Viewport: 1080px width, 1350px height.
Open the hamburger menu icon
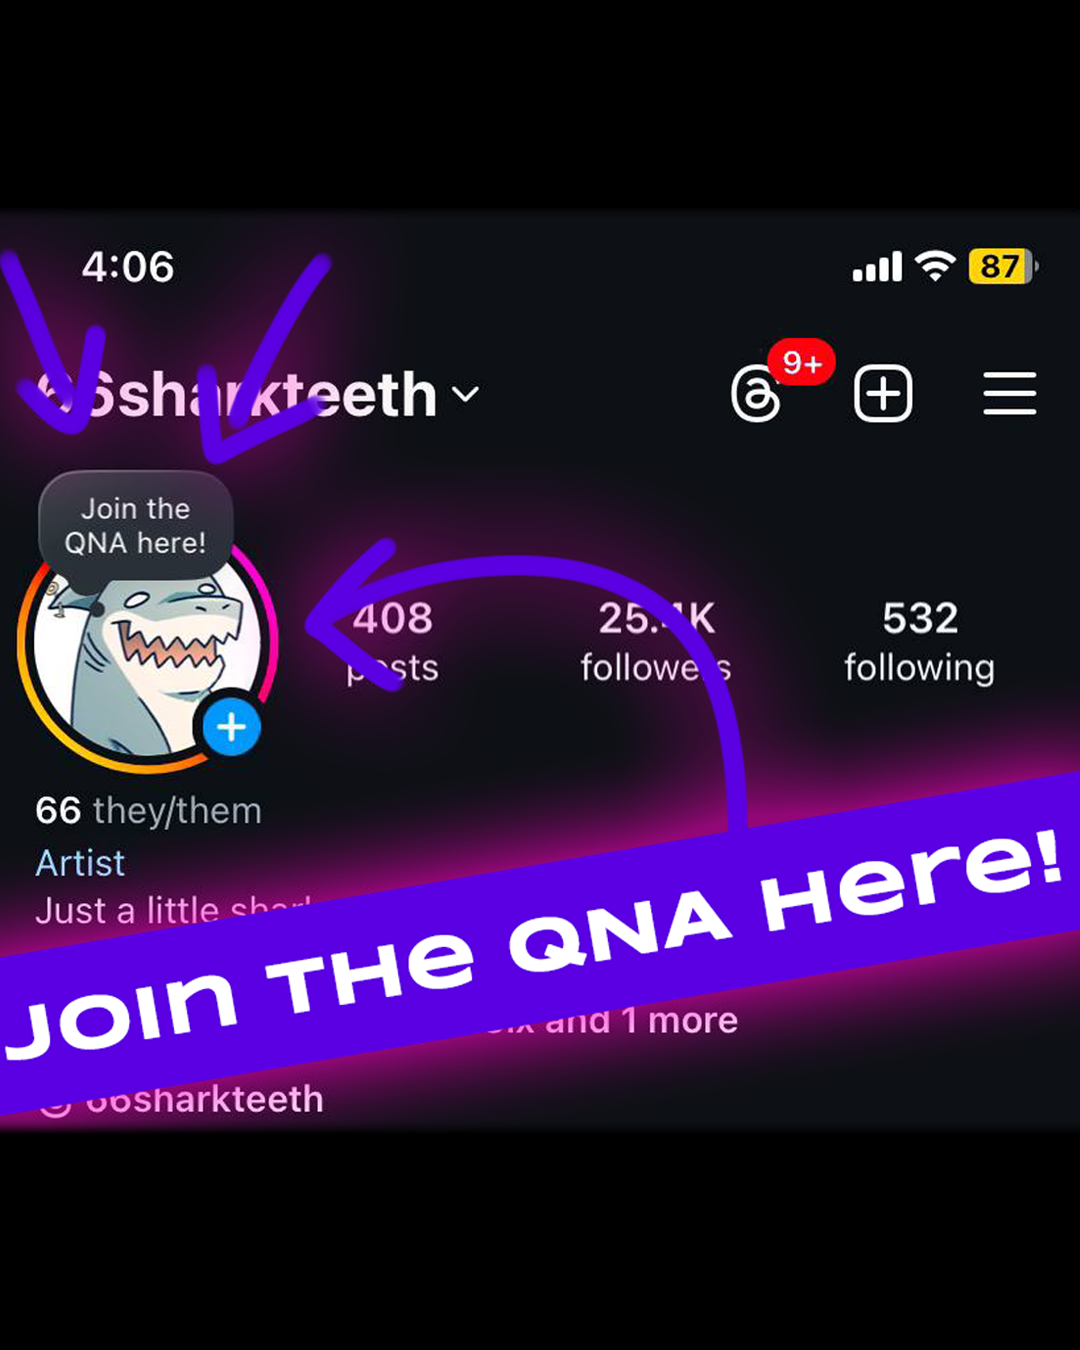(1009, 393)
